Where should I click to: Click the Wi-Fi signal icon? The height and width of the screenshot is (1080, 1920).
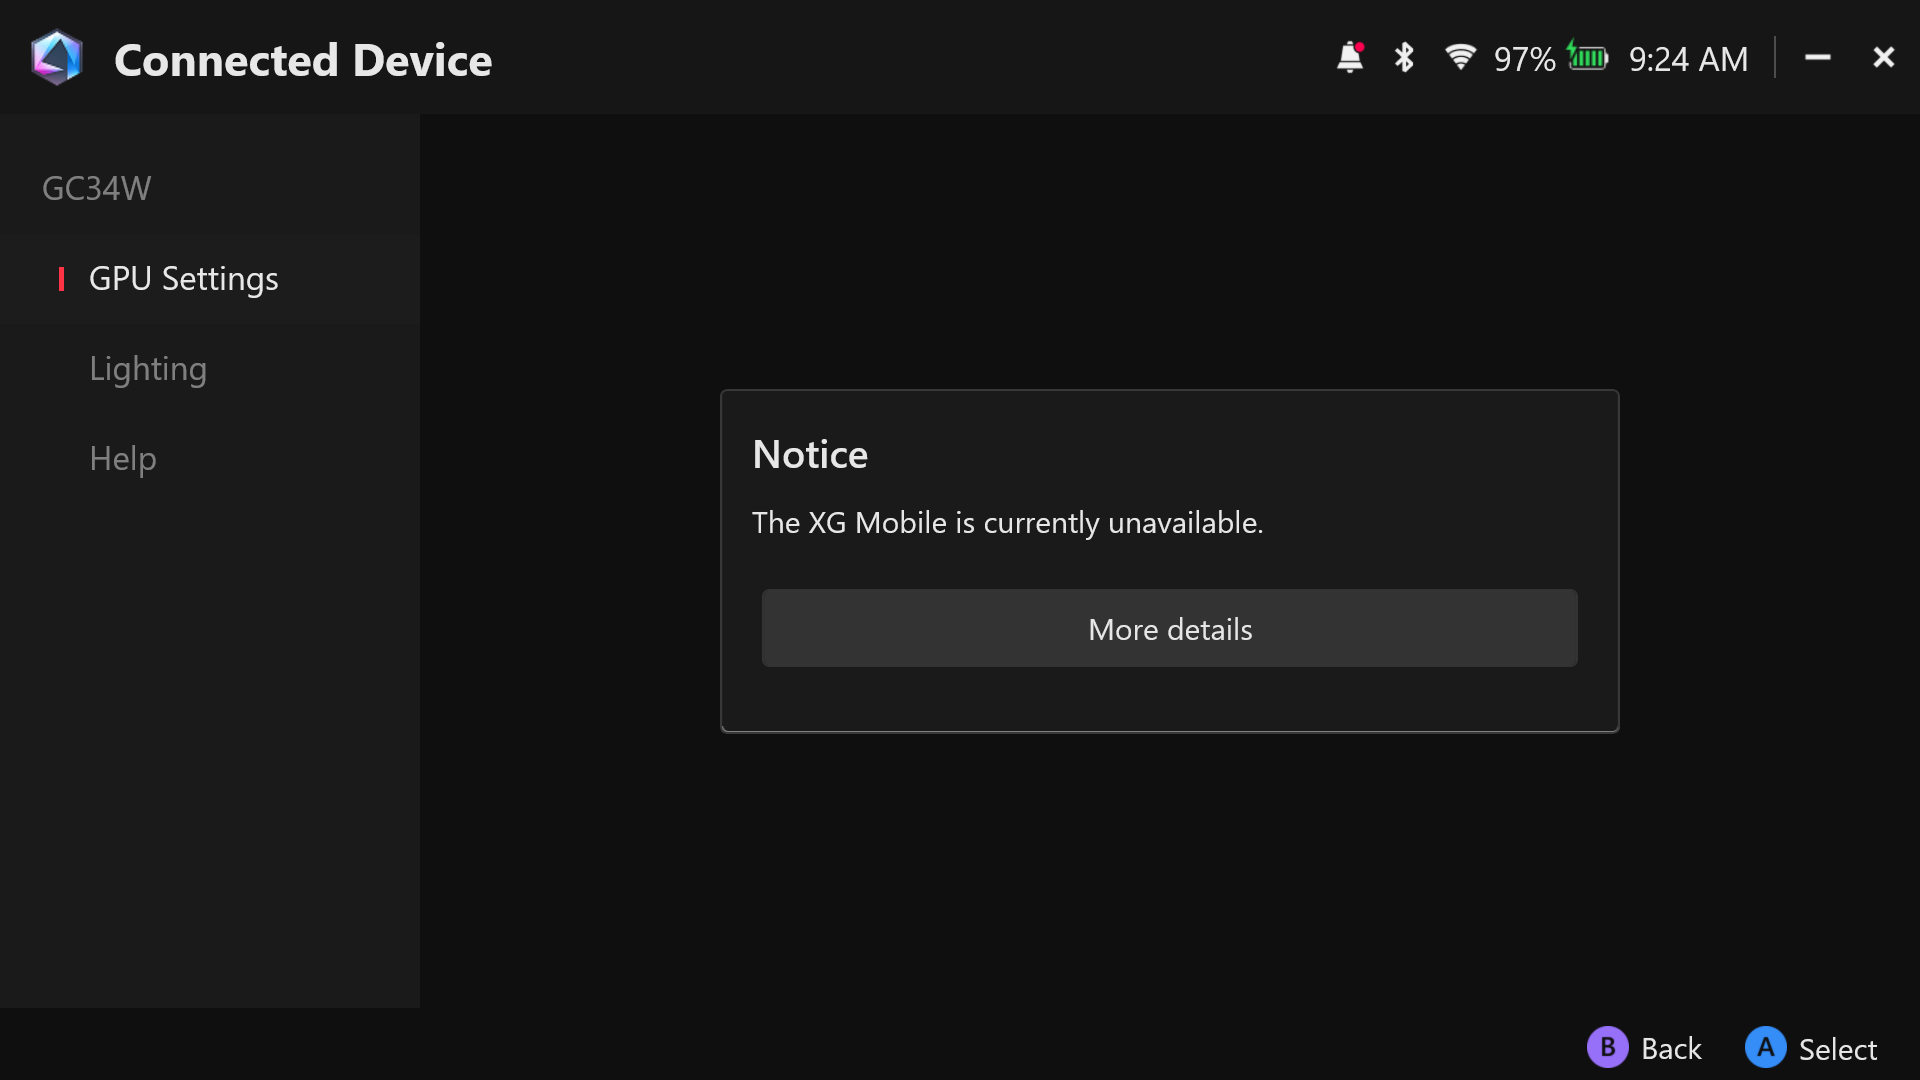[x=1460, y=57]
